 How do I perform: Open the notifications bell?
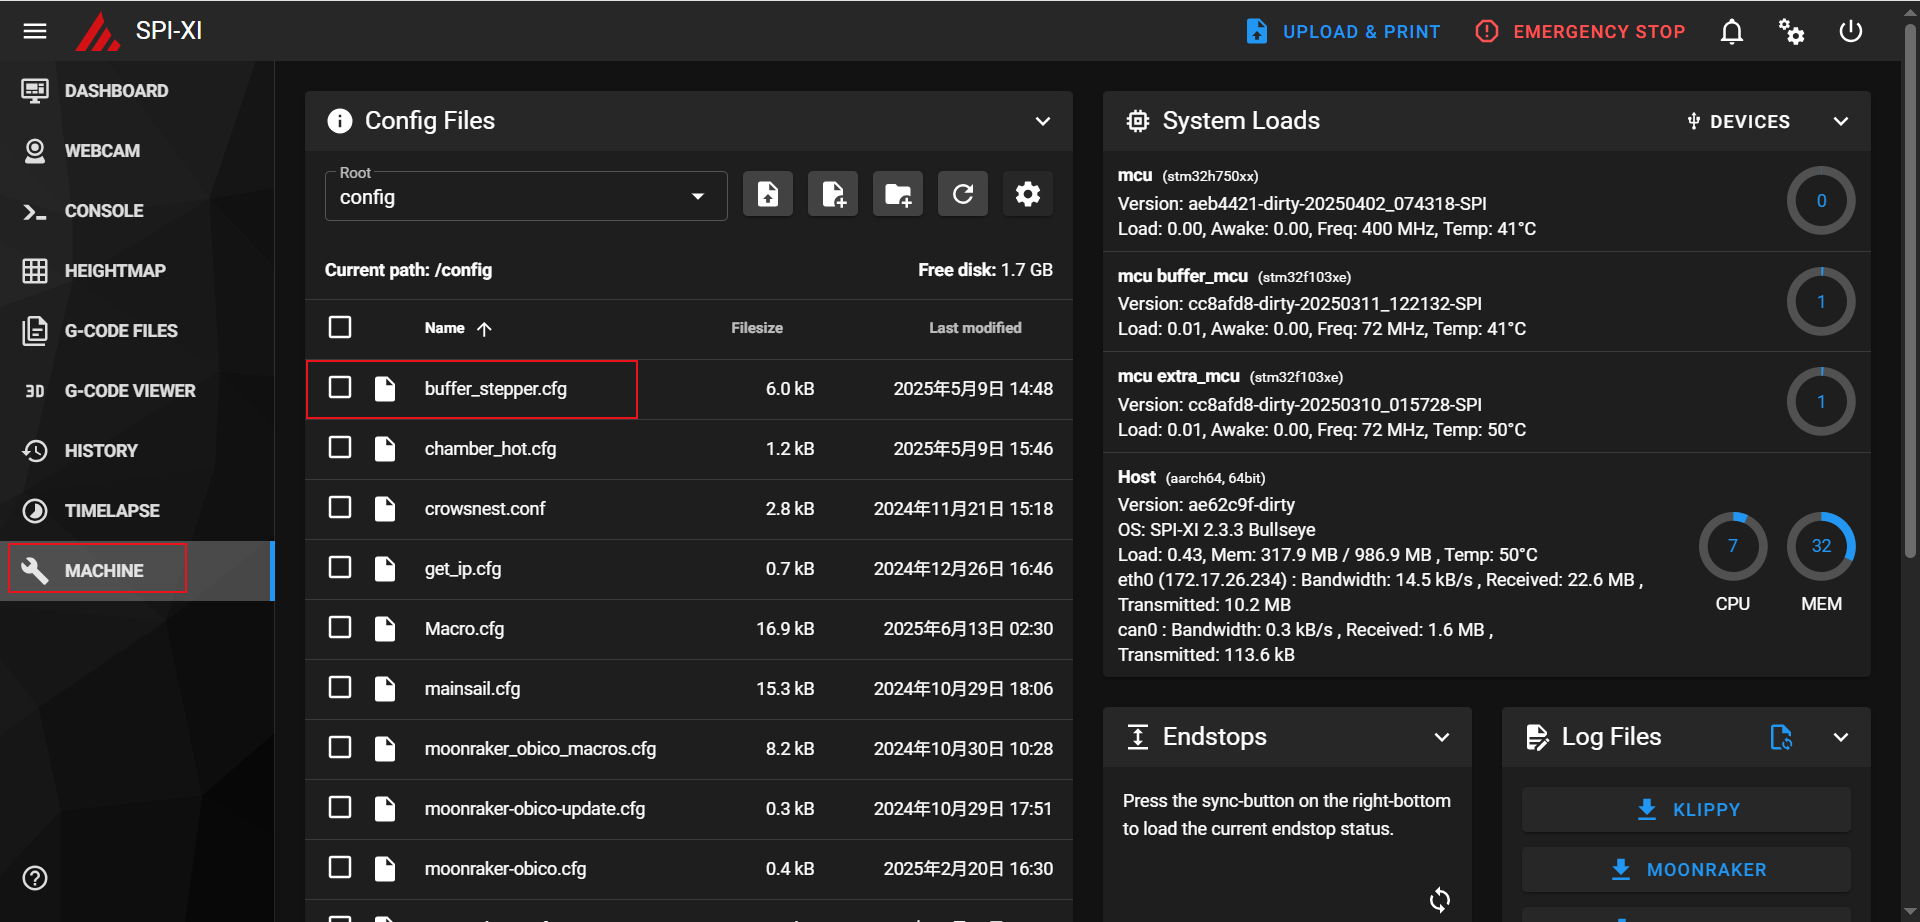(x=1731, y=32)
